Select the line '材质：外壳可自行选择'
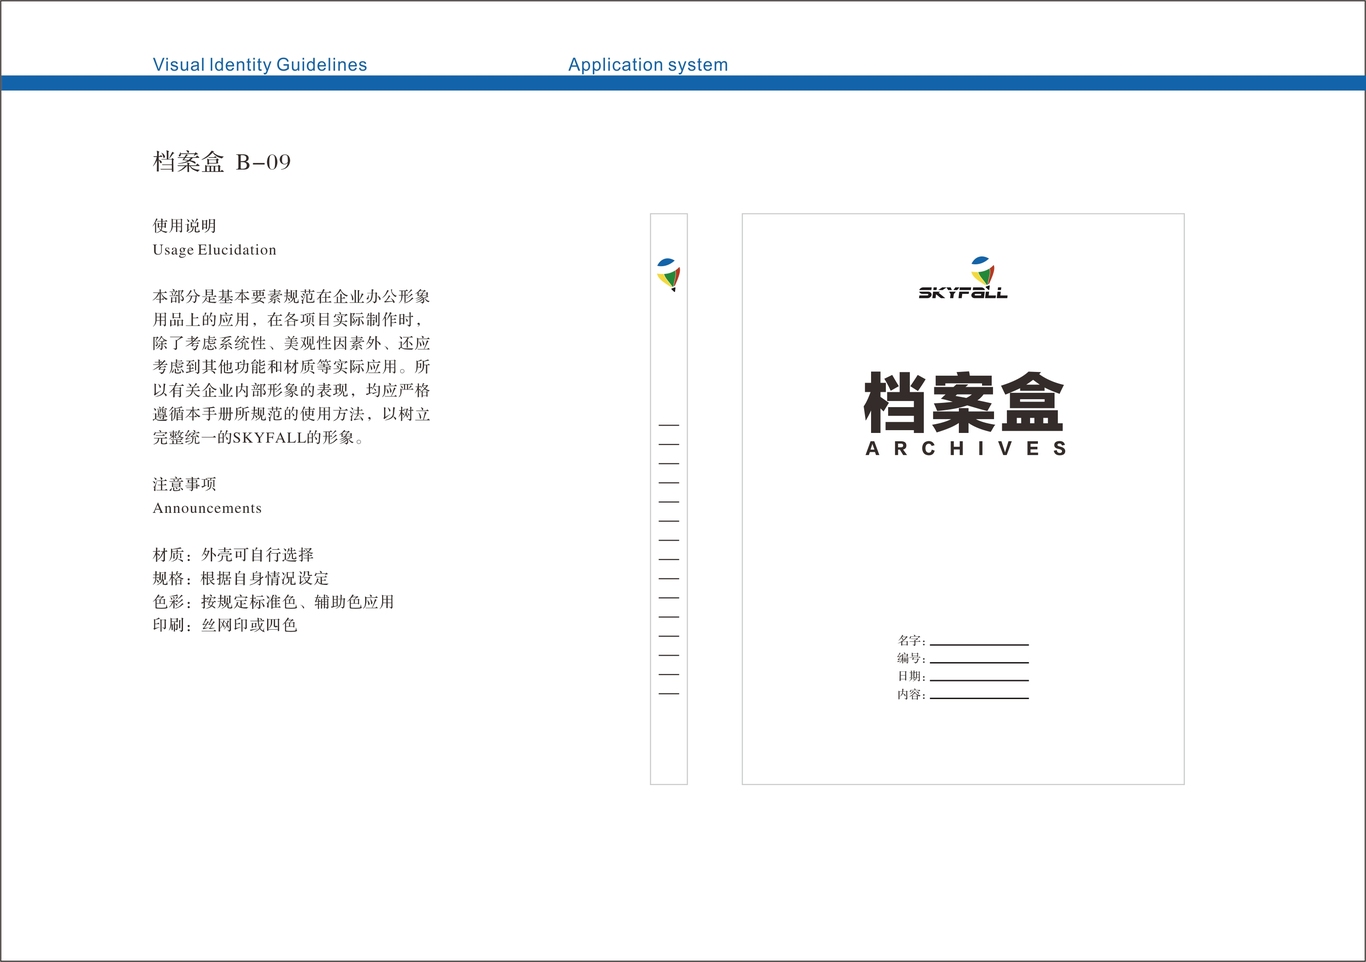Viewport: 1366px width, 962px height. [x=233, y=555]
